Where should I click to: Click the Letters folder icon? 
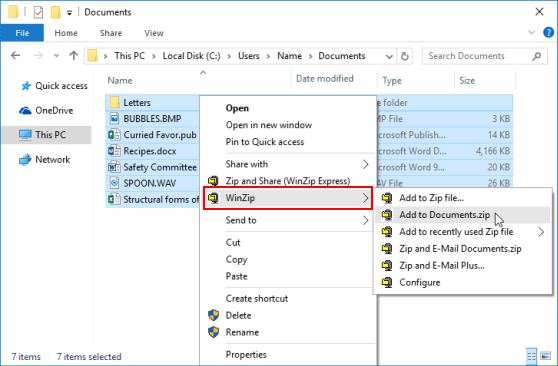[115, 103]
